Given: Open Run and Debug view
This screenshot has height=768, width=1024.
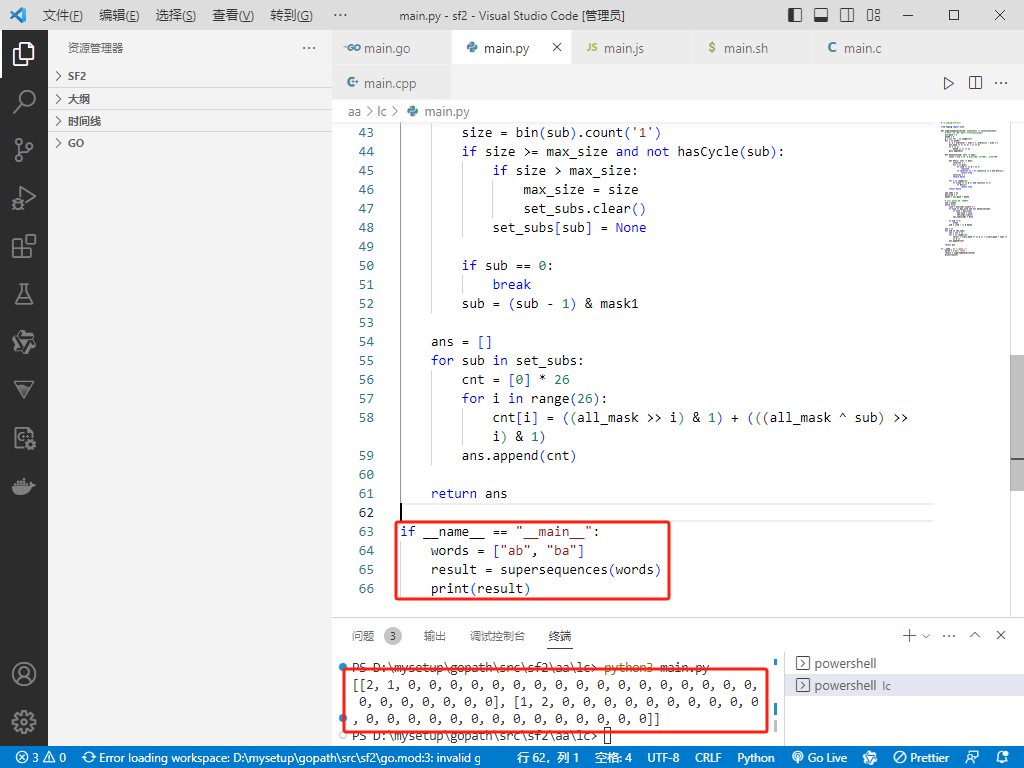Looking at the screenshot, I should (x=24, y=198).
